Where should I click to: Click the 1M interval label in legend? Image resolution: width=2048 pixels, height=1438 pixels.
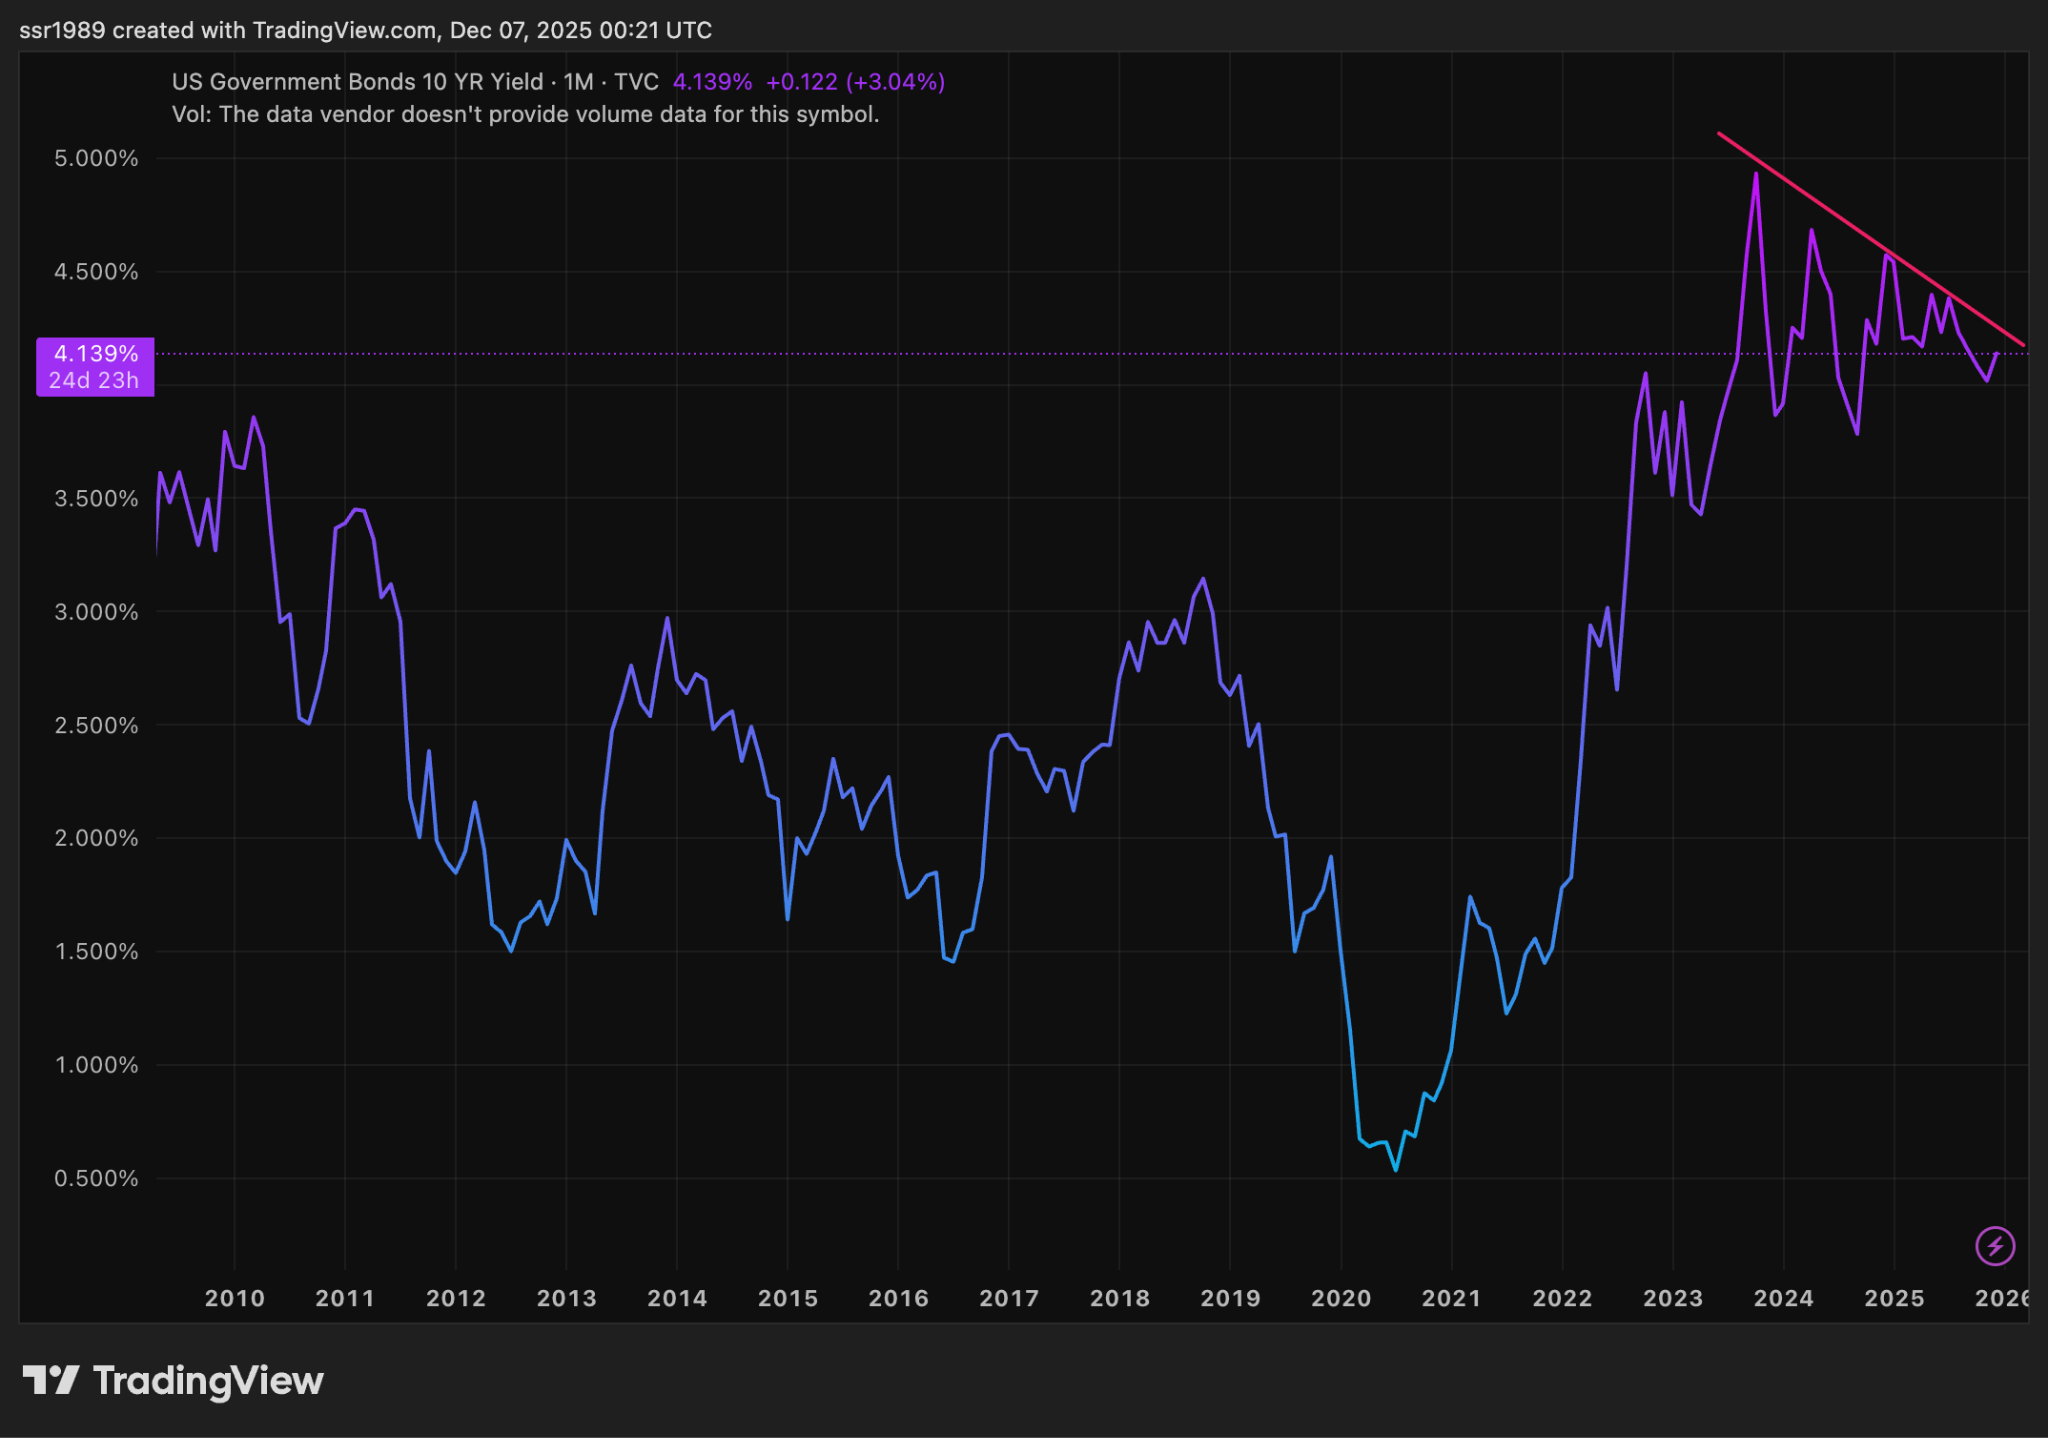coord(578,82)
